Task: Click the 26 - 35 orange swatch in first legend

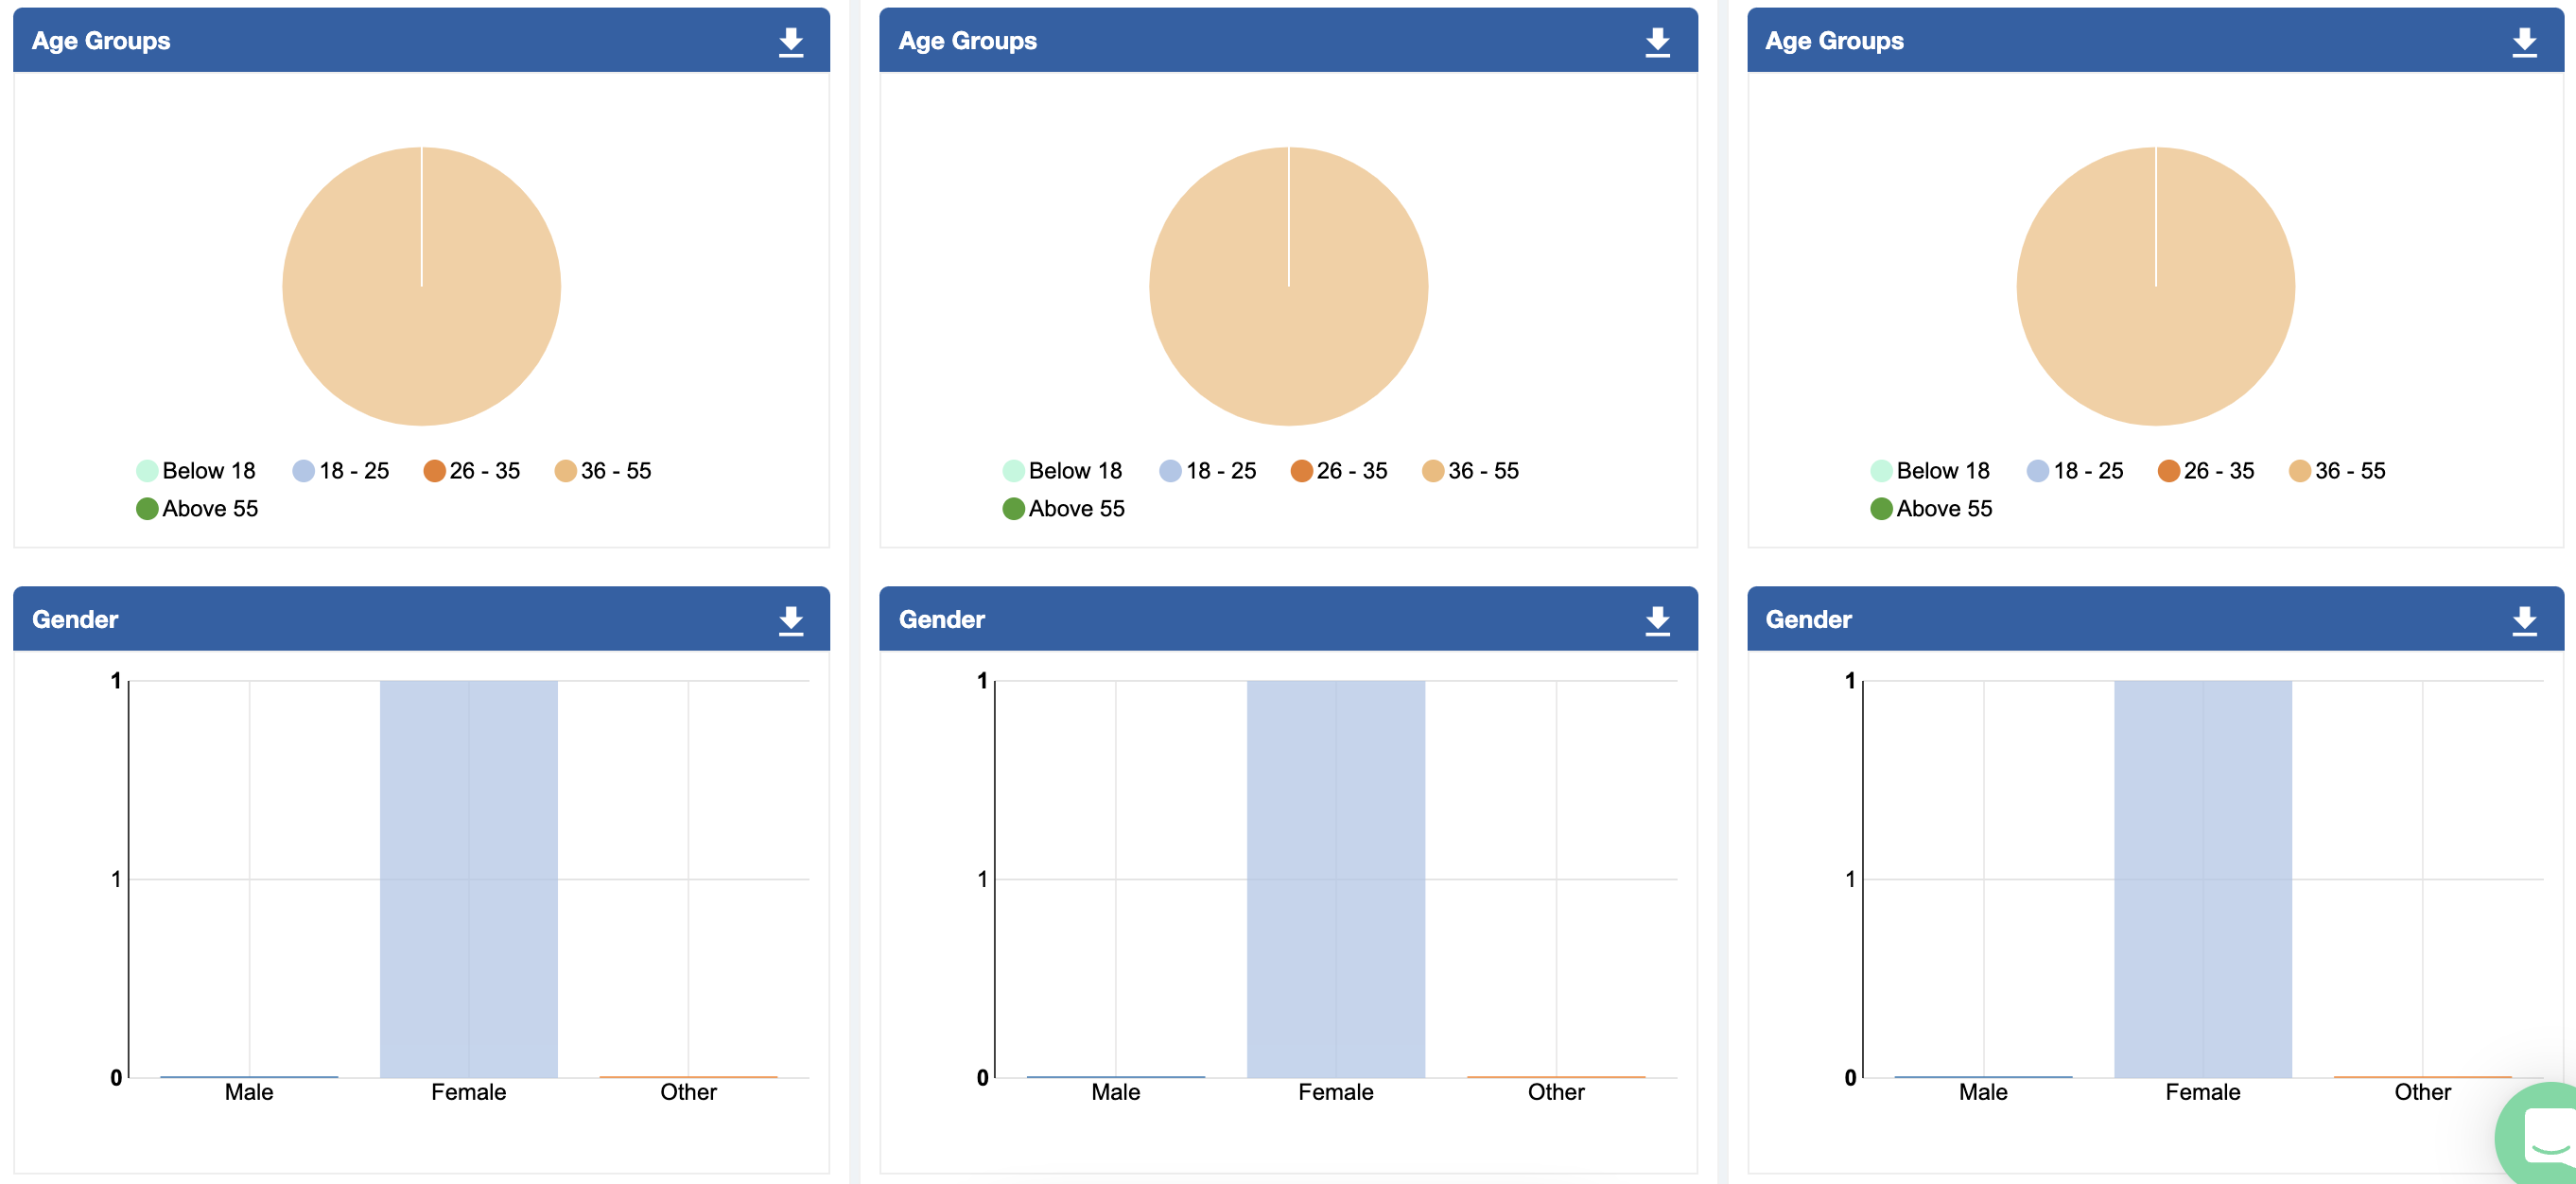Action: click(434, 471)
